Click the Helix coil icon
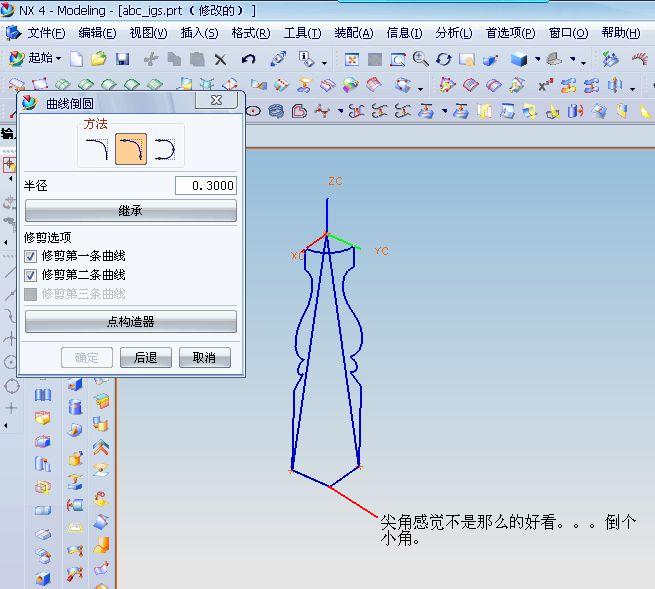 coord(276,111)
